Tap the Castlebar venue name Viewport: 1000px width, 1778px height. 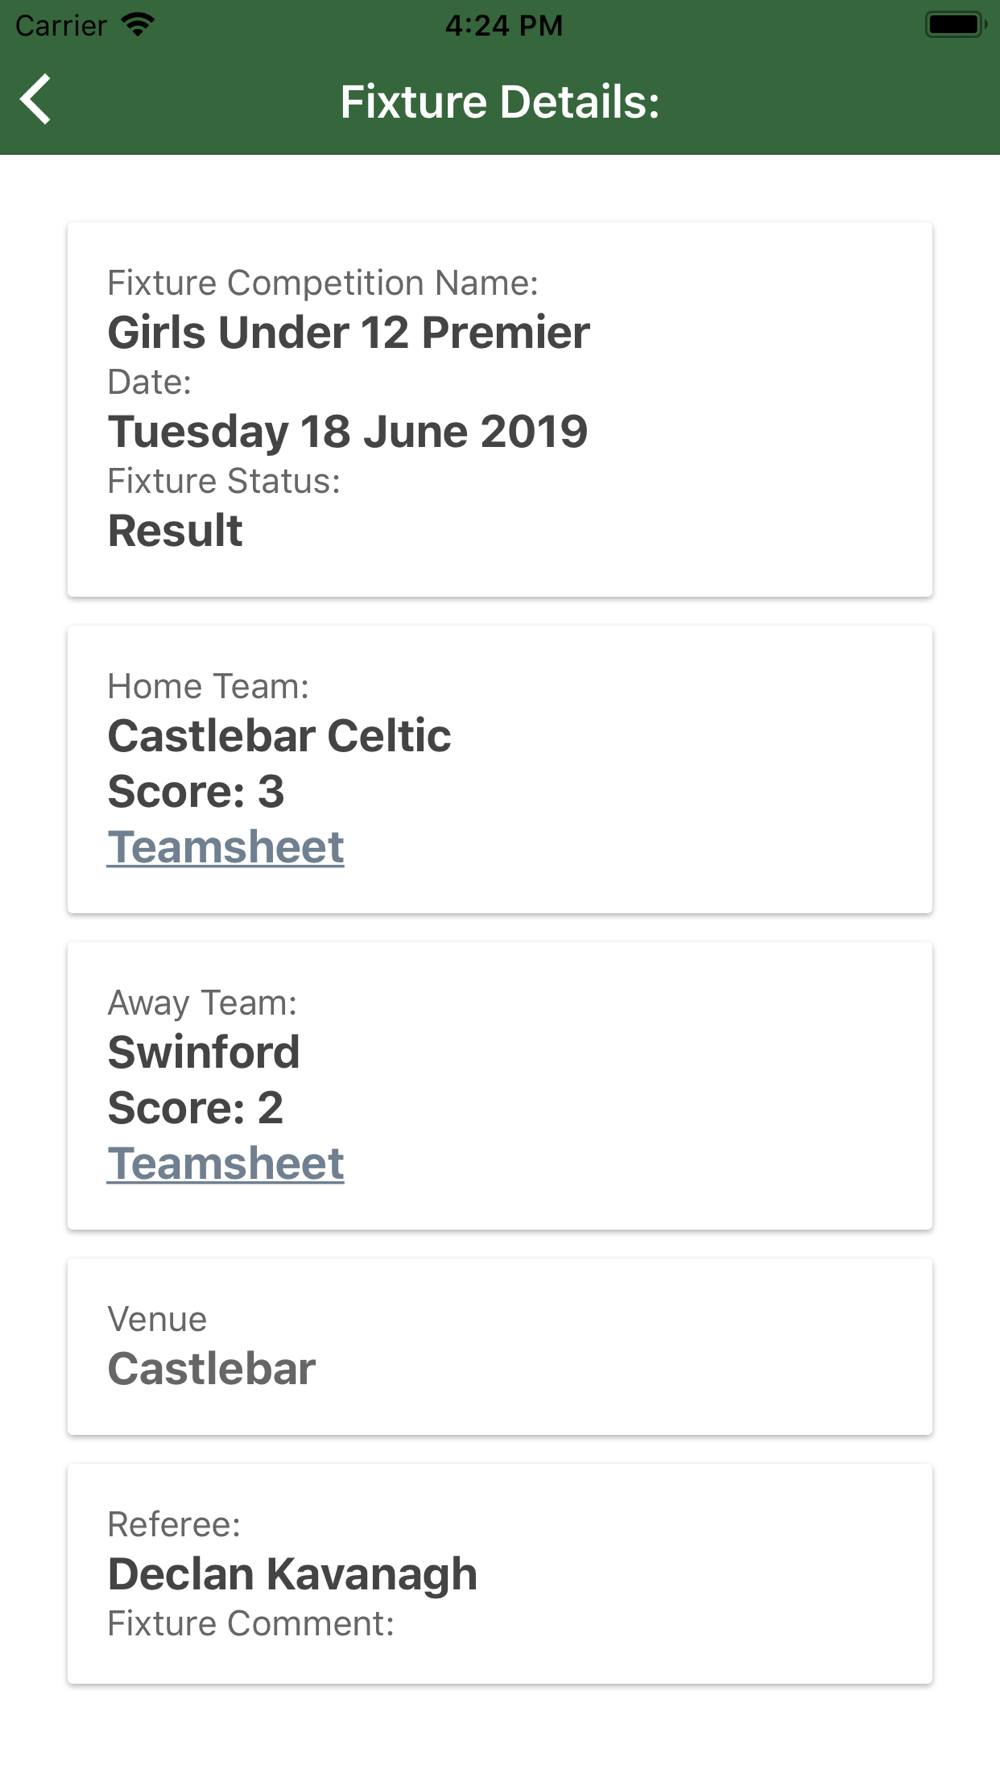(x=212, y=1369)
